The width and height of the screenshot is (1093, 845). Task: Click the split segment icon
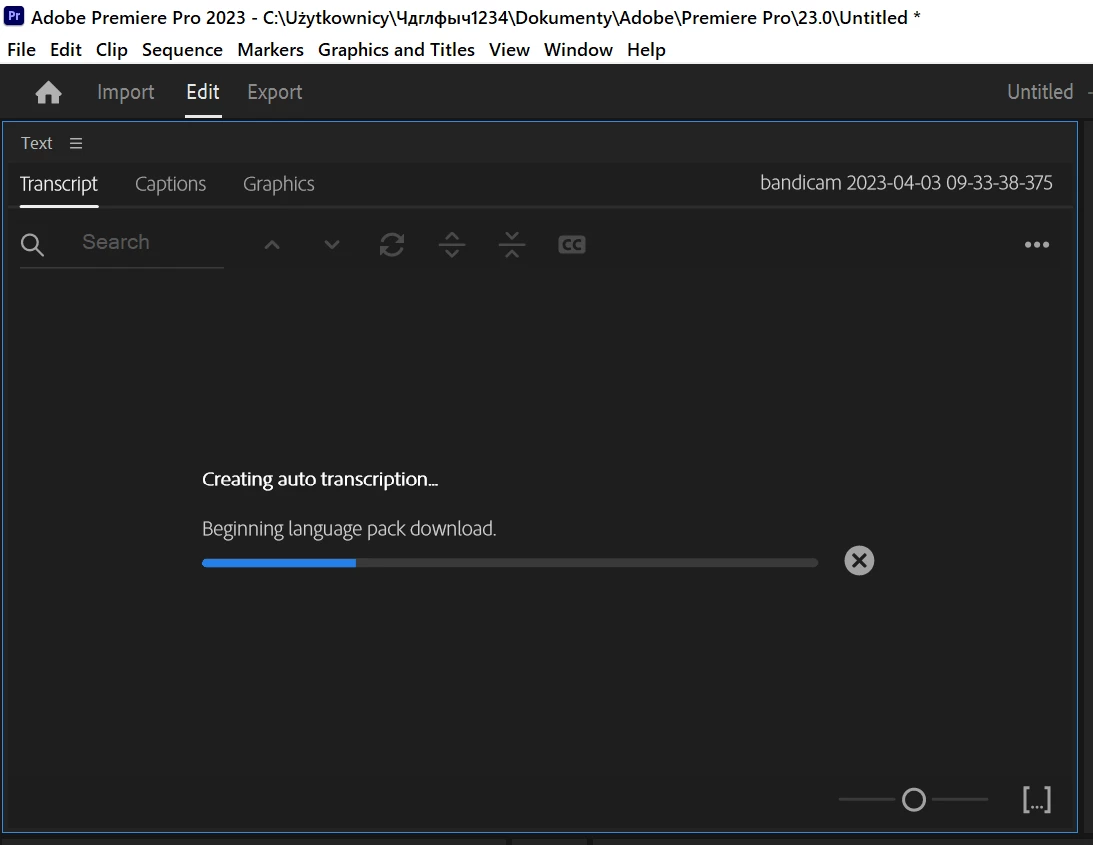tap(452, 245)
